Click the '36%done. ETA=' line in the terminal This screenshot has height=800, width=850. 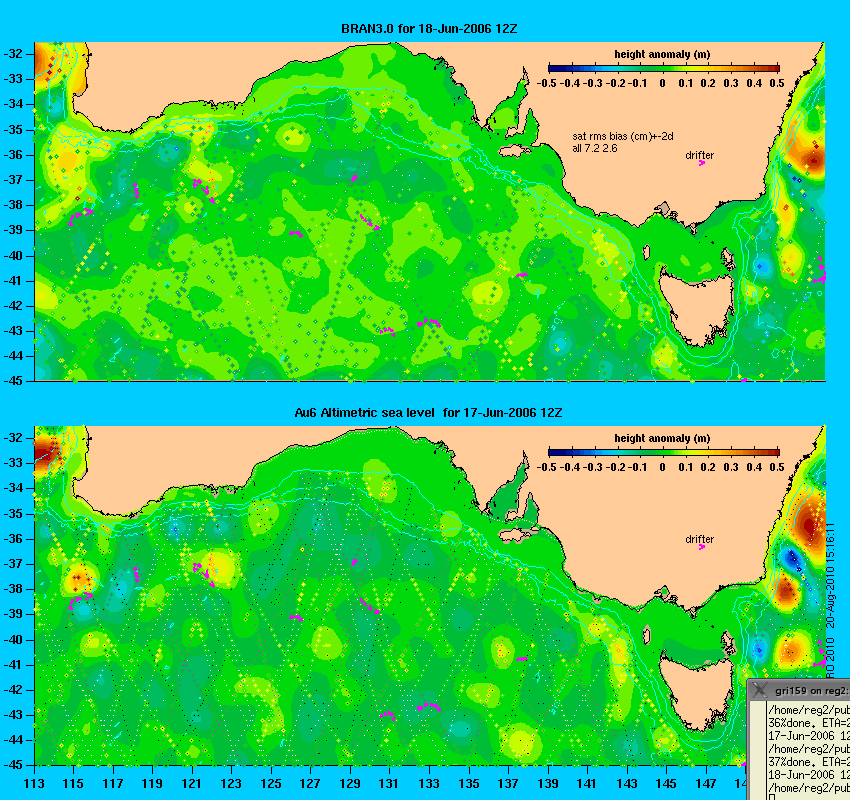point(809,723)
